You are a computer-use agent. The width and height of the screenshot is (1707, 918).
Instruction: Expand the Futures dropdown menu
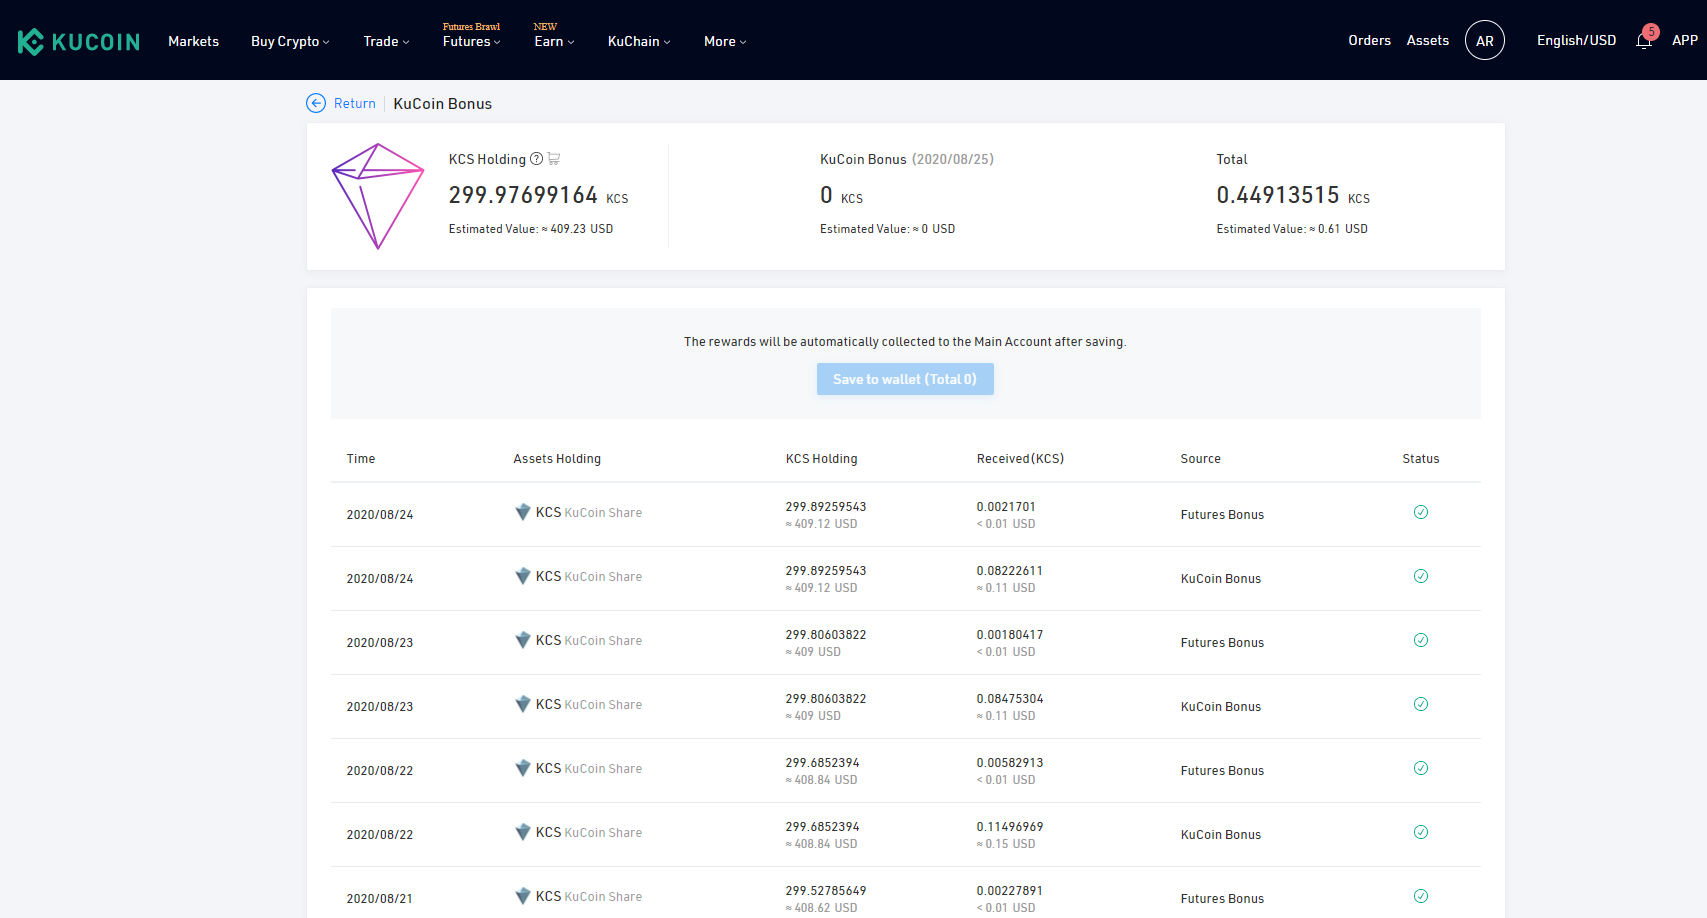[x=472, y=41]
